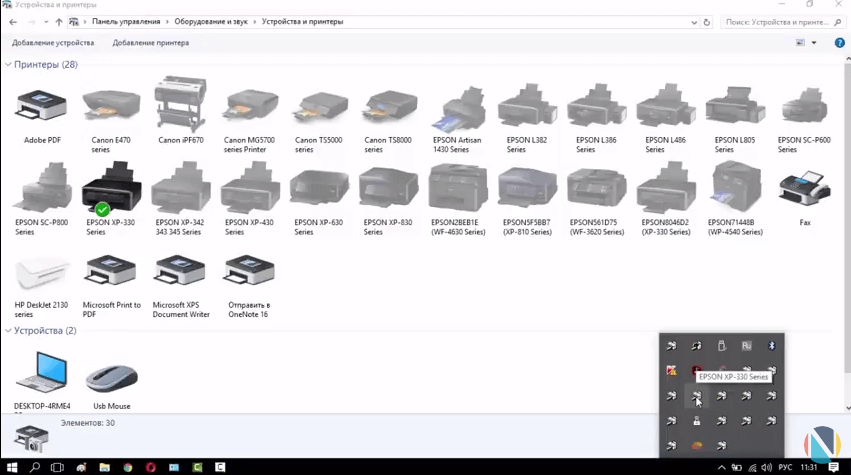Select the EPSON XP-430 Series printer

250,199
